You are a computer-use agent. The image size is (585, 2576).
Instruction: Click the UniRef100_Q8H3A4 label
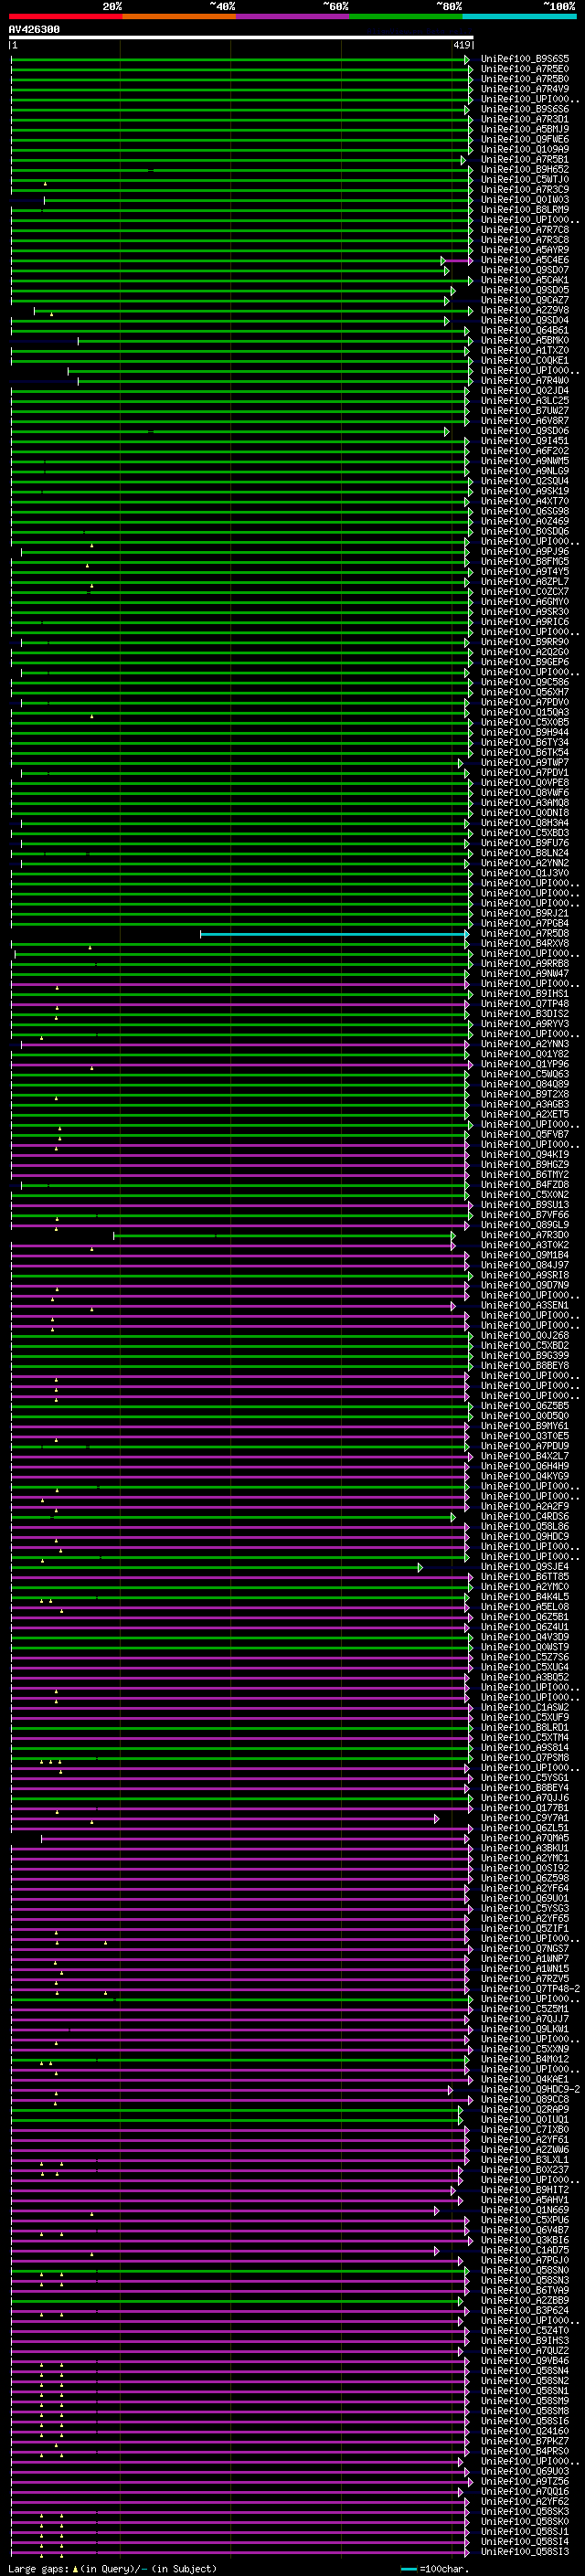(525, 822)
